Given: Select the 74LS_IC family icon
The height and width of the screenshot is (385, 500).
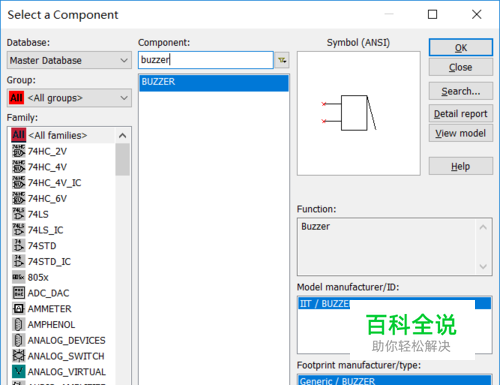Looking at the screenshot, I should pos(18,230).
